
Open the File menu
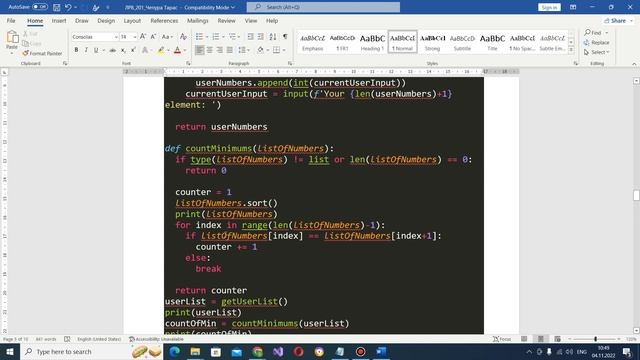pyautogui.click(x=11, y=20)
